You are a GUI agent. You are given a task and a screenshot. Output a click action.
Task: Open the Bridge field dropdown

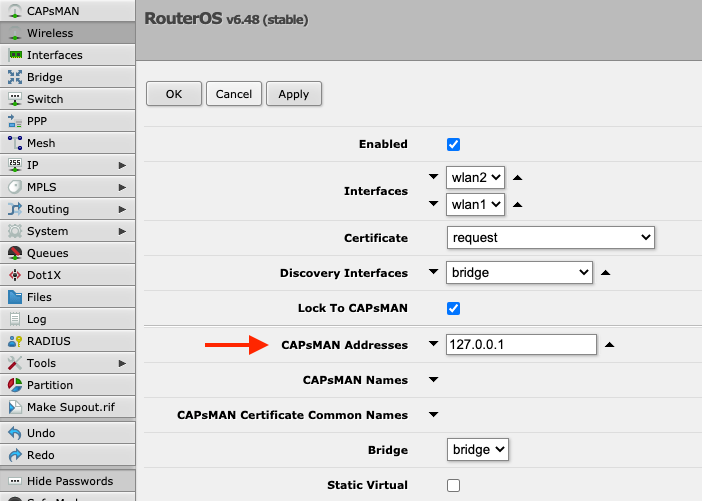pyautogui.click(x=478, y=449)
